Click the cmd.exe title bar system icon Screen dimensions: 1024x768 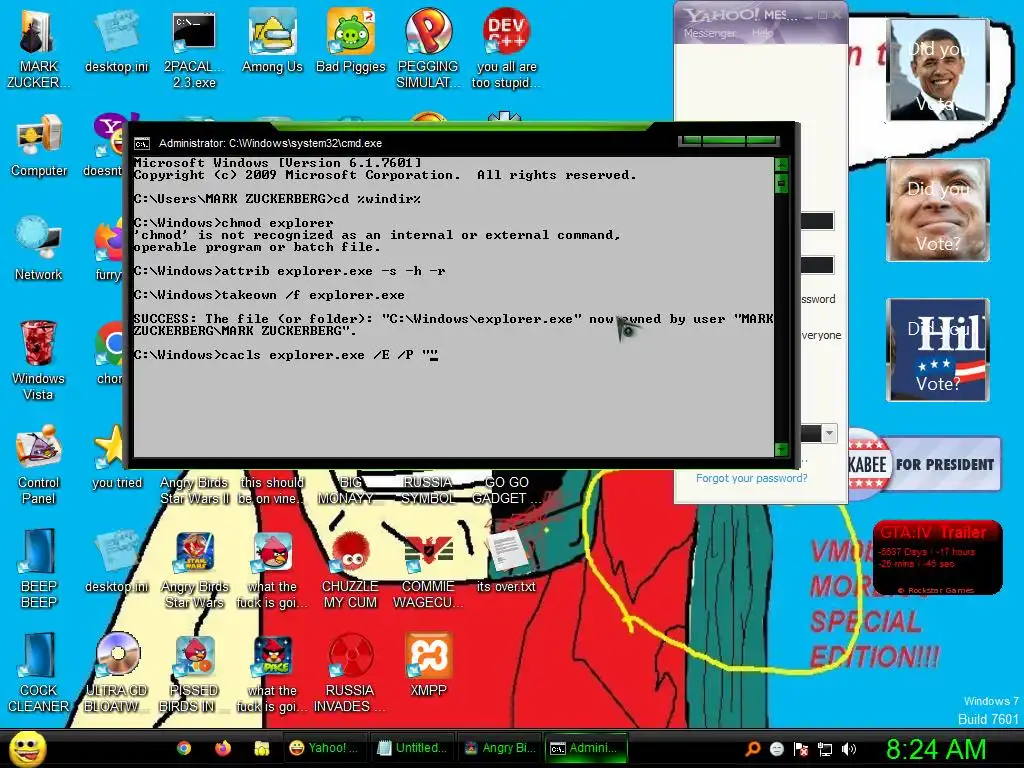click(142, 144)
